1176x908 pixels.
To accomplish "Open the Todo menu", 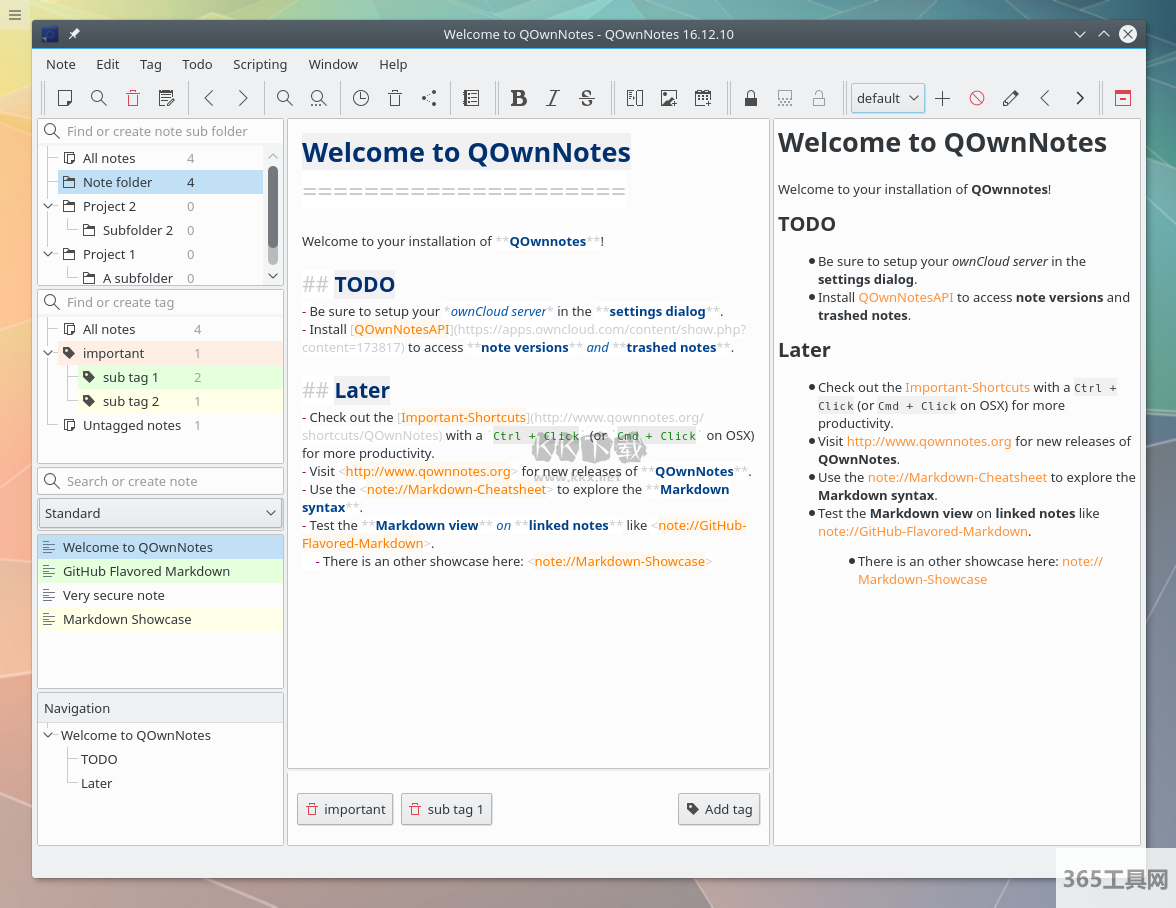I will [x=197, y=64].
